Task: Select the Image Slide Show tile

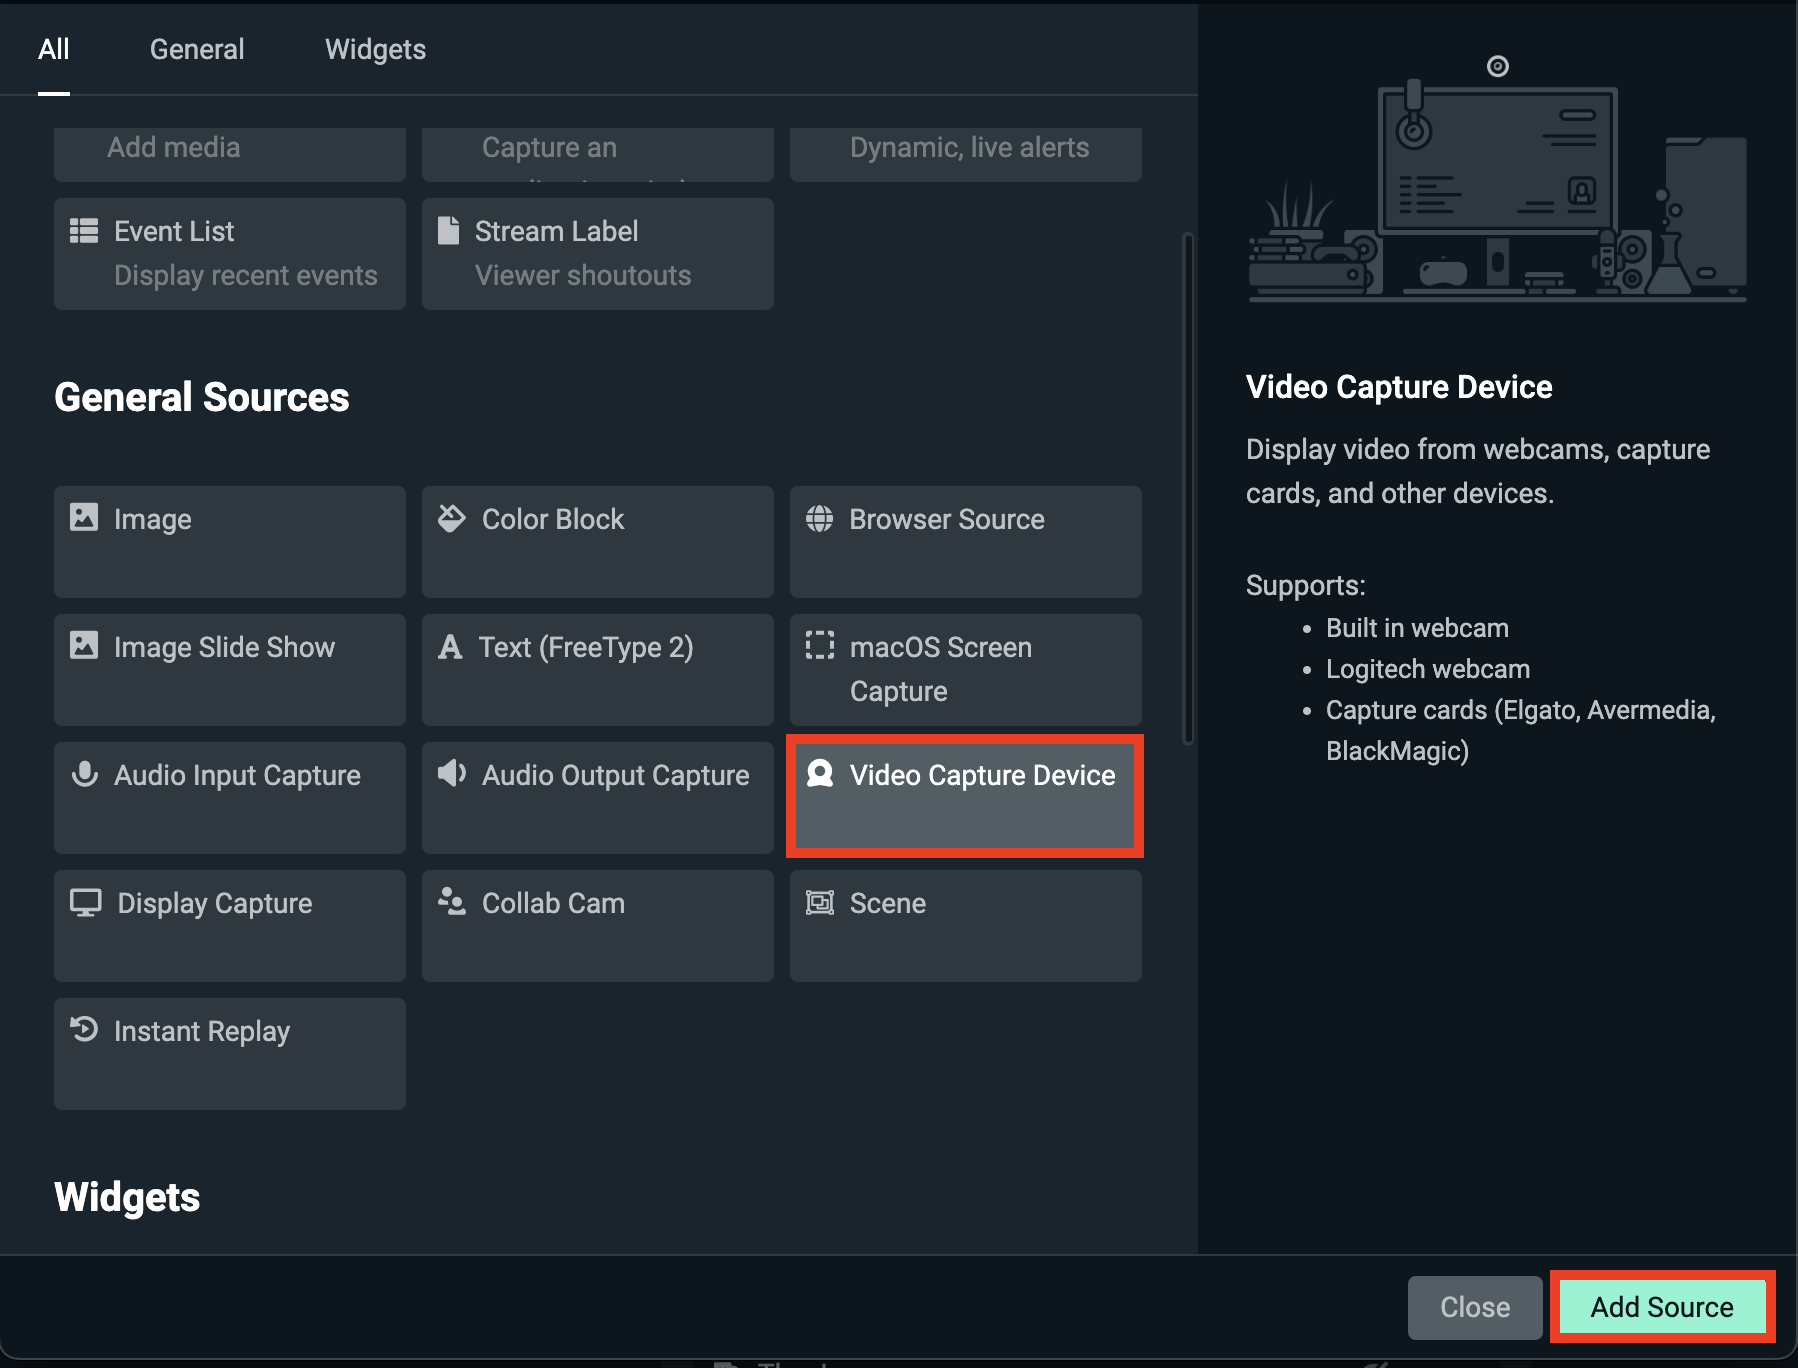Action: (229, 670)
